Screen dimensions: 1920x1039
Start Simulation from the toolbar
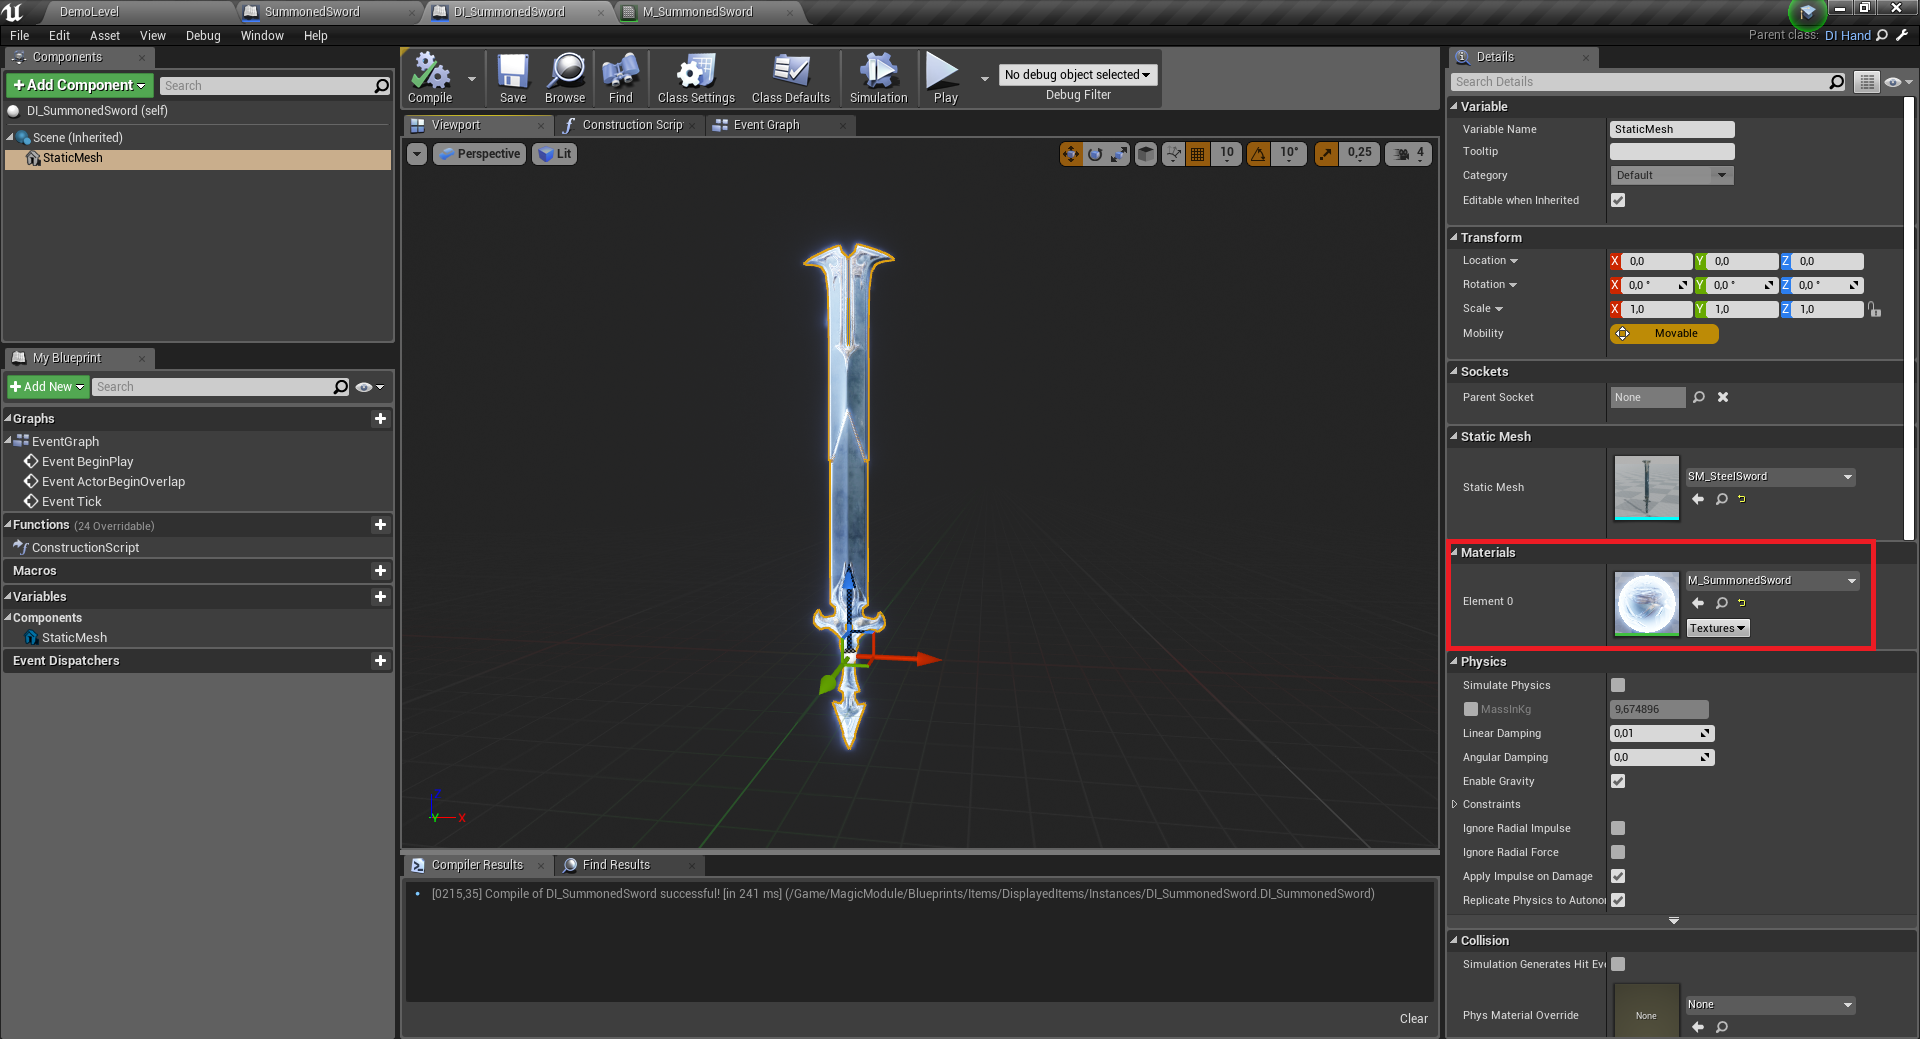click(878, 77)
